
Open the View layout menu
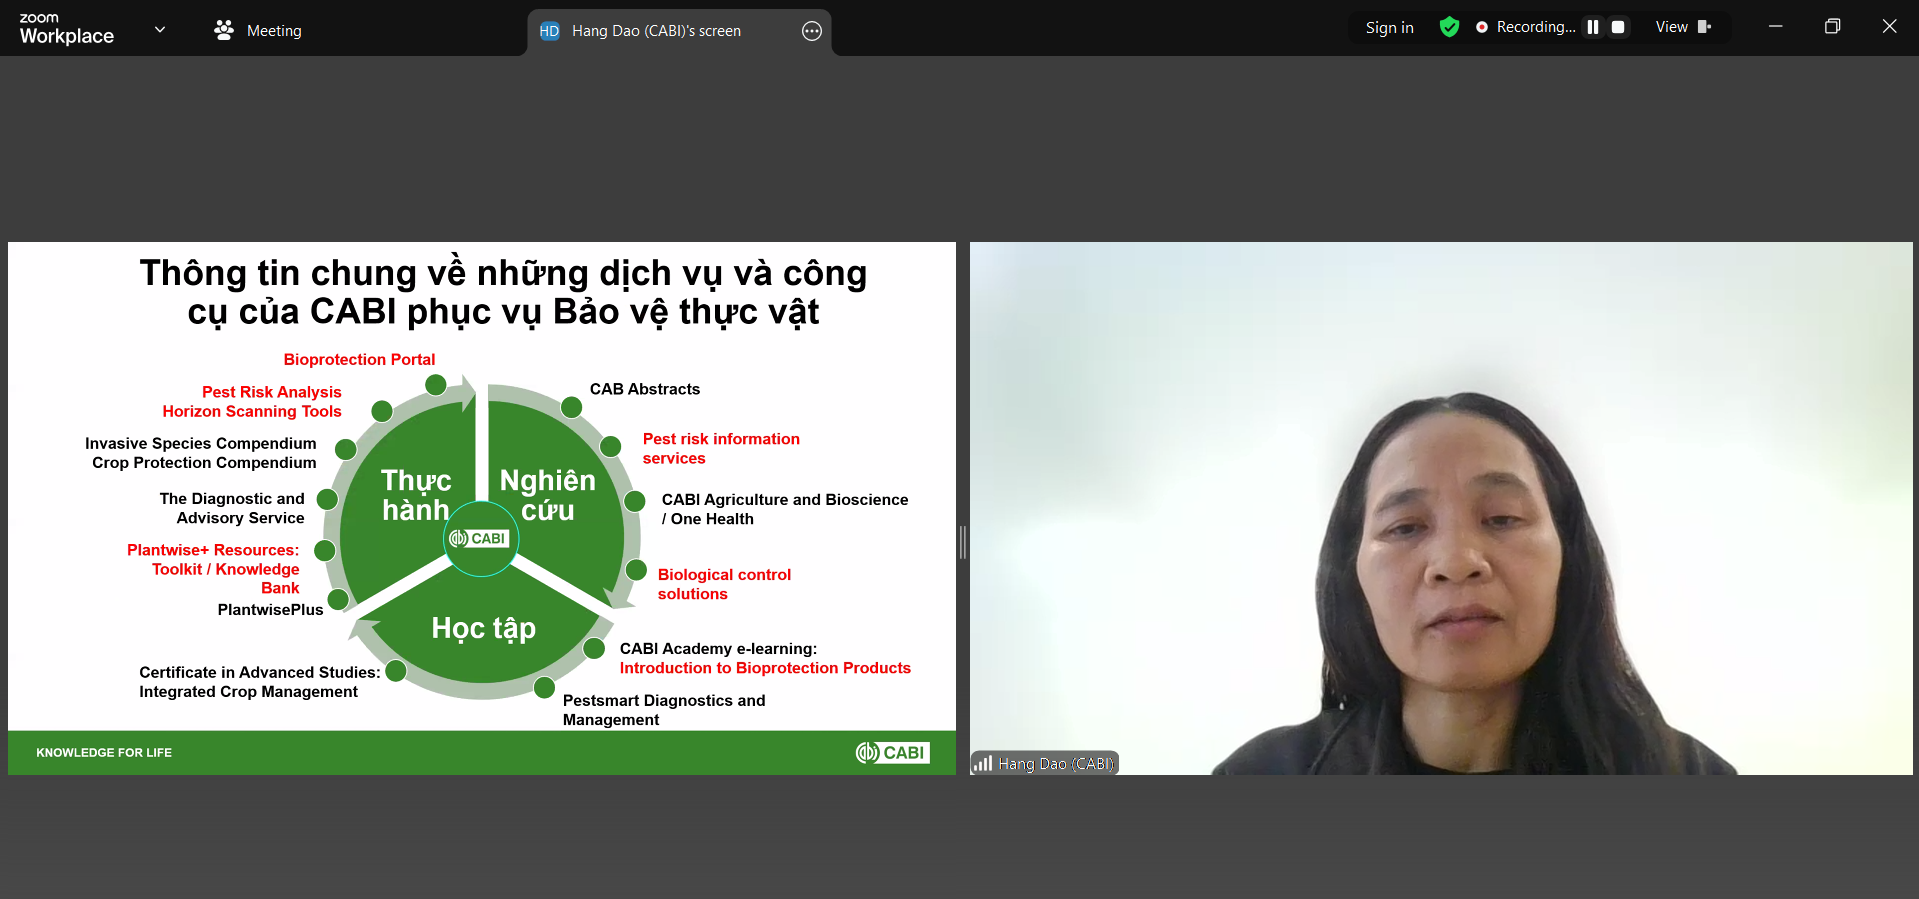point(1683,27)
